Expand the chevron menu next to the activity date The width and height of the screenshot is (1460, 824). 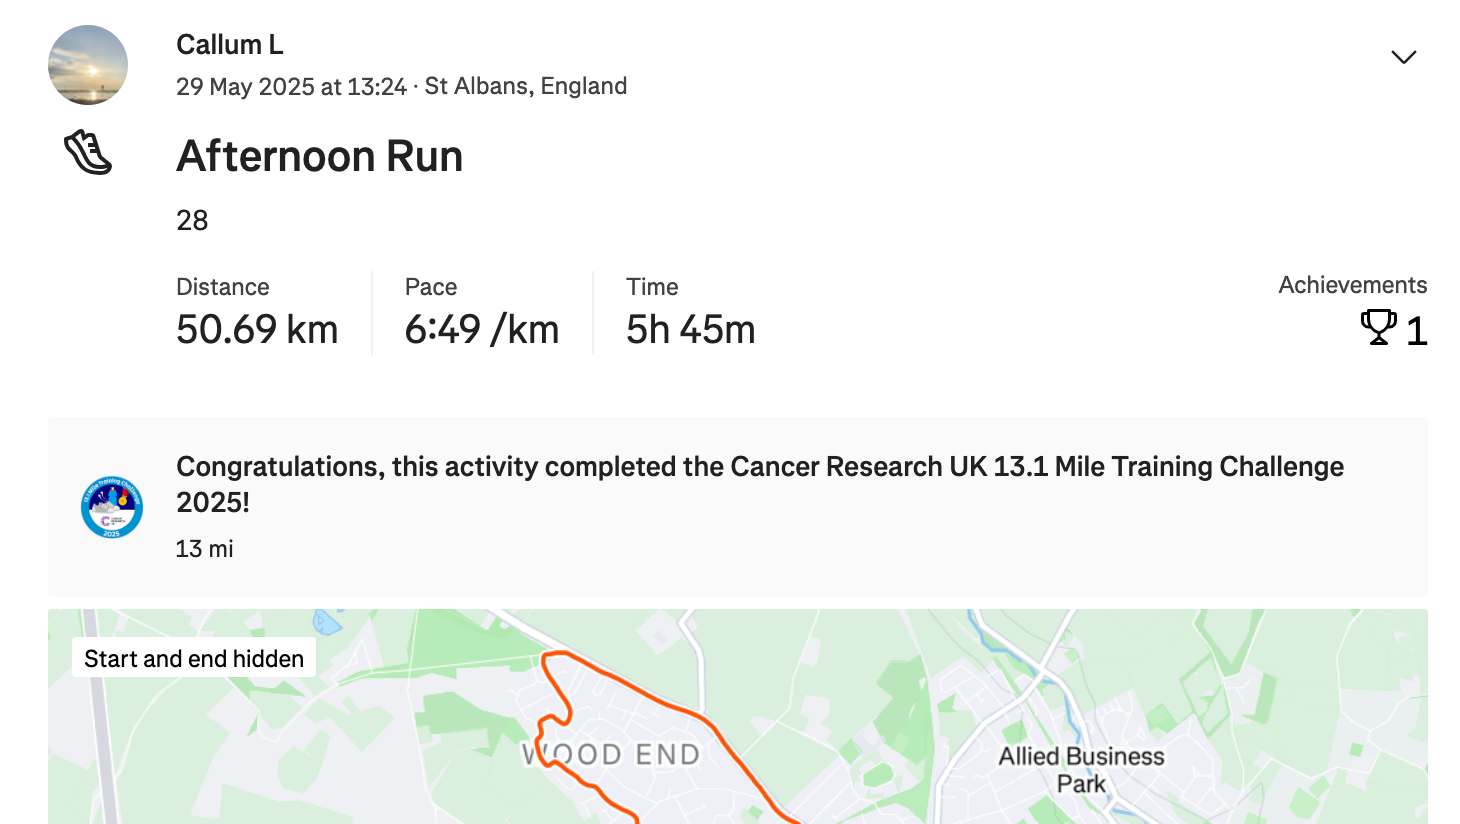click(x=1403, y=57)
